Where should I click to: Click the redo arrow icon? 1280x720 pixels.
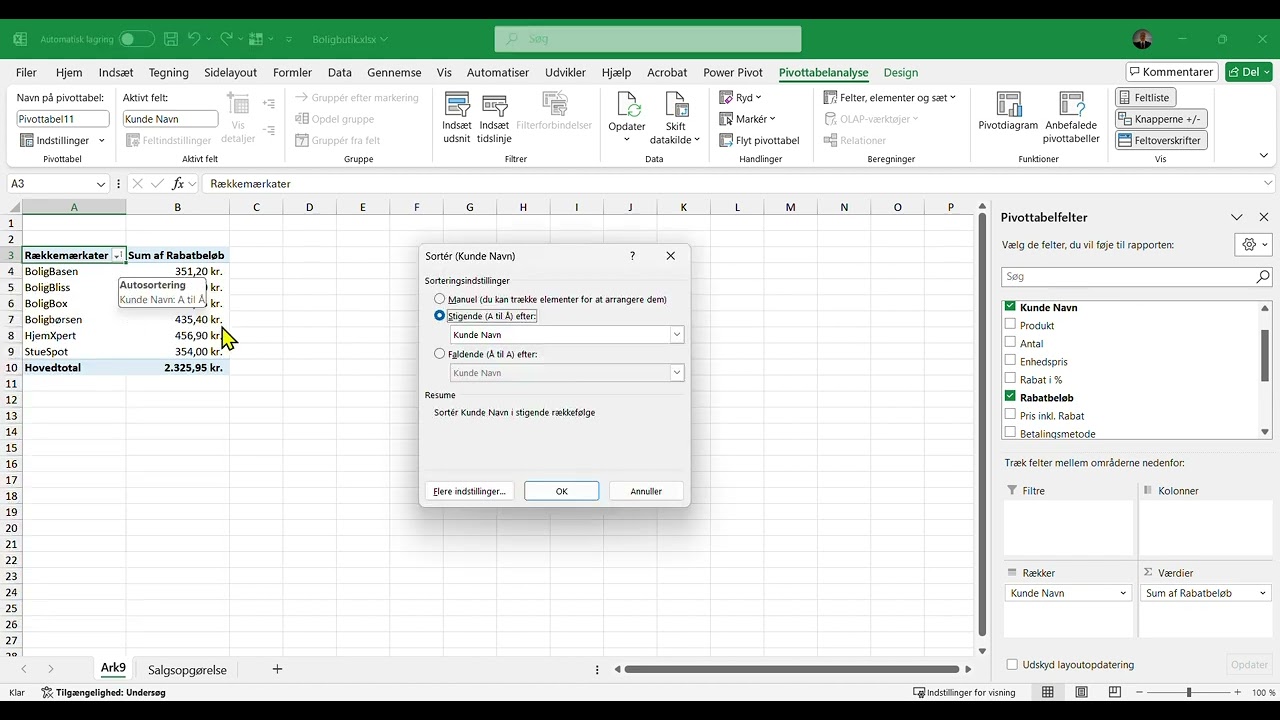[227, 39]
